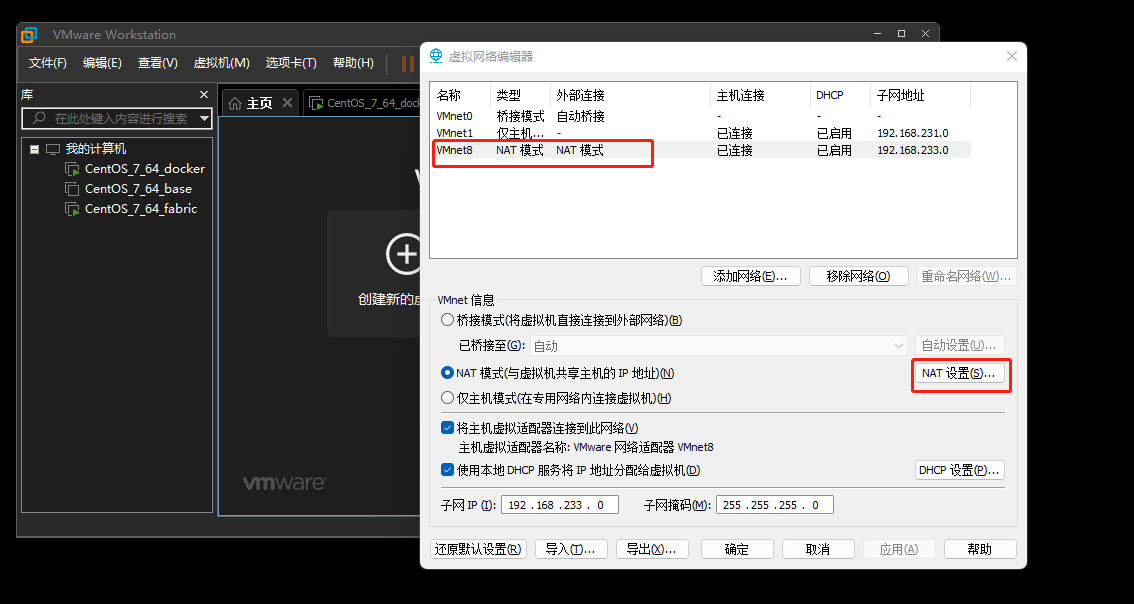1134x604 pixels.
Task: Open the 已桥接至 dropdown list
Action: pos(719,346)
